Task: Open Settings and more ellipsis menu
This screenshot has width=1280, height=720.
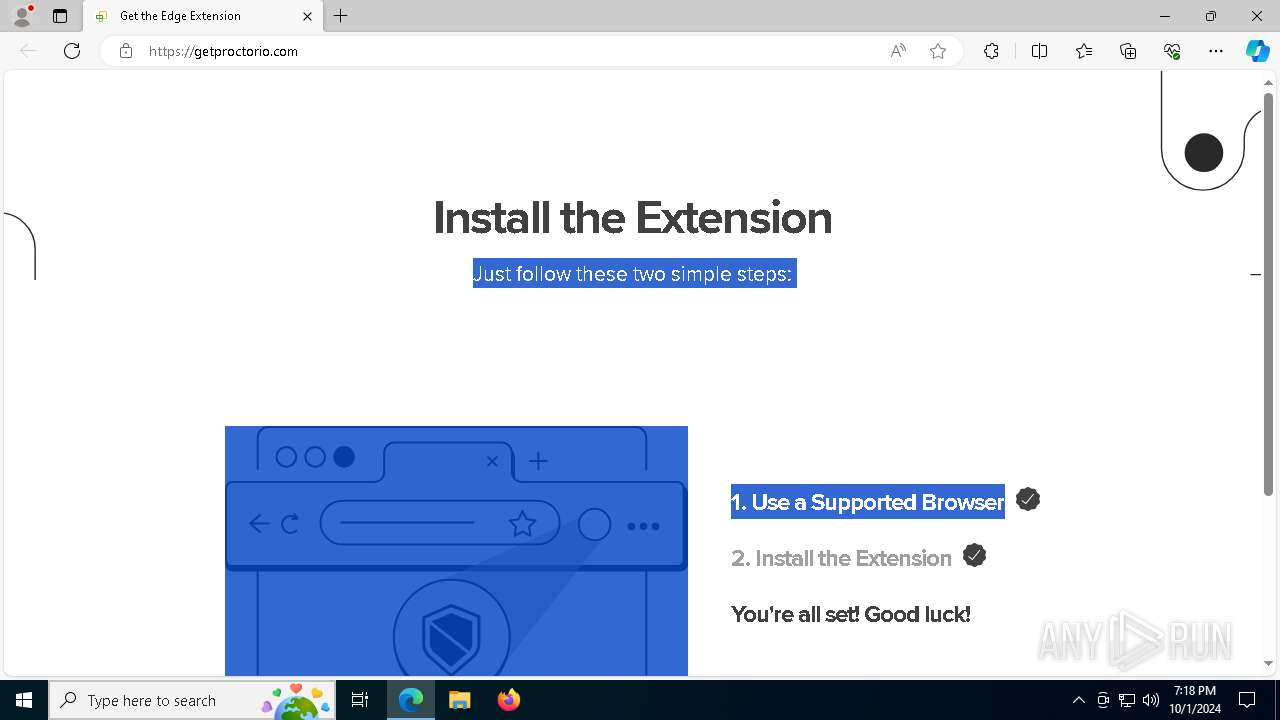Action: (1216, 51)
